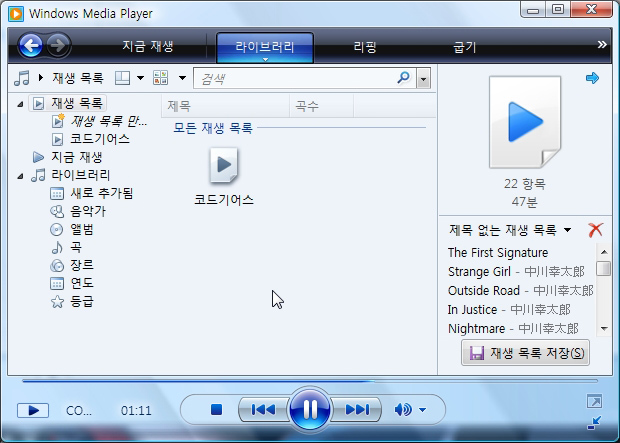Collapse the 라이브러리 tree node
The height and width of the screenshot is (443, 620).
pyautogui.click(x=20, y=176)
